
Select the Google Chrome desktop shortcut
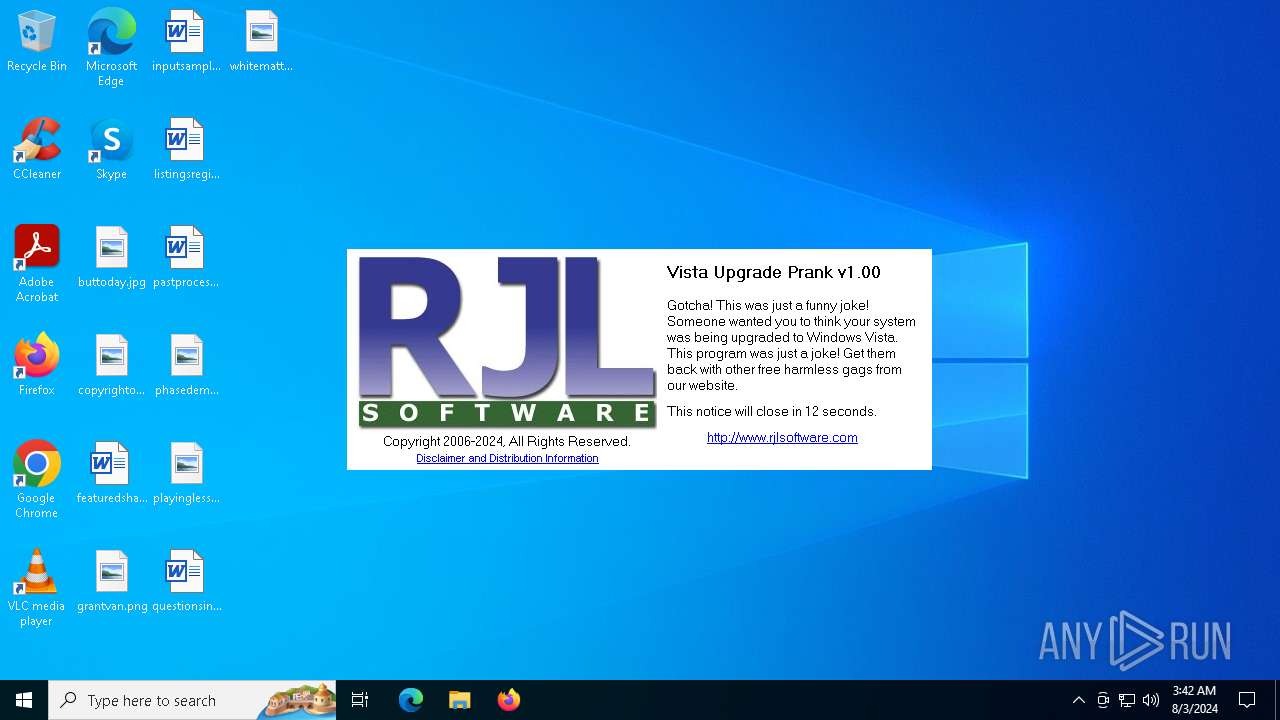click(37, 480)
